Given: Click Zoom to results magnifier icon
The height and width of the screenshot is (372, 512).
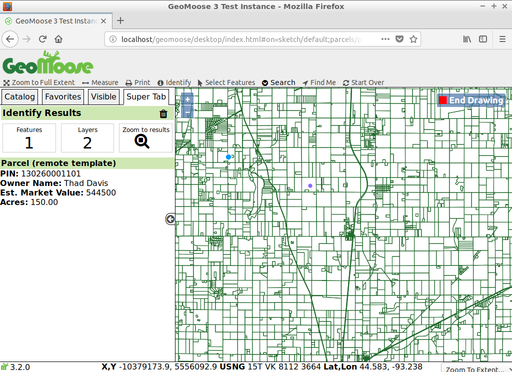Looking at the screenshot, I should [x=142, y=141].
